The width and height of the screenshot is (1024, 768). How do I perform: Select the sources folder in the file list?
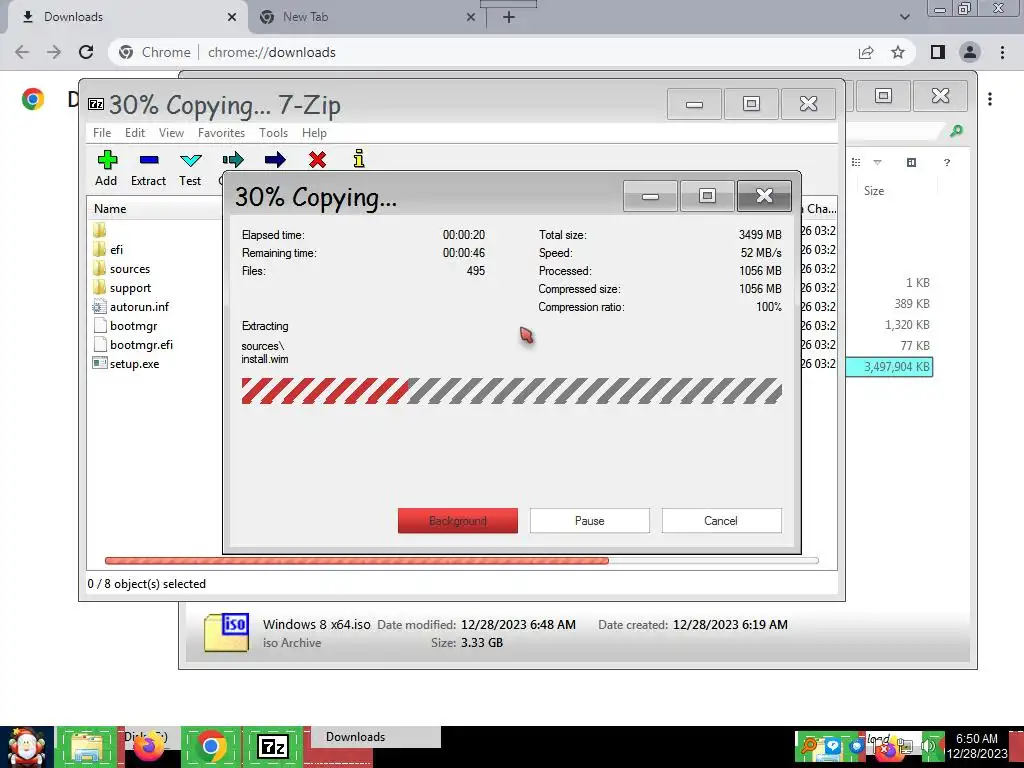pos(129,268)
